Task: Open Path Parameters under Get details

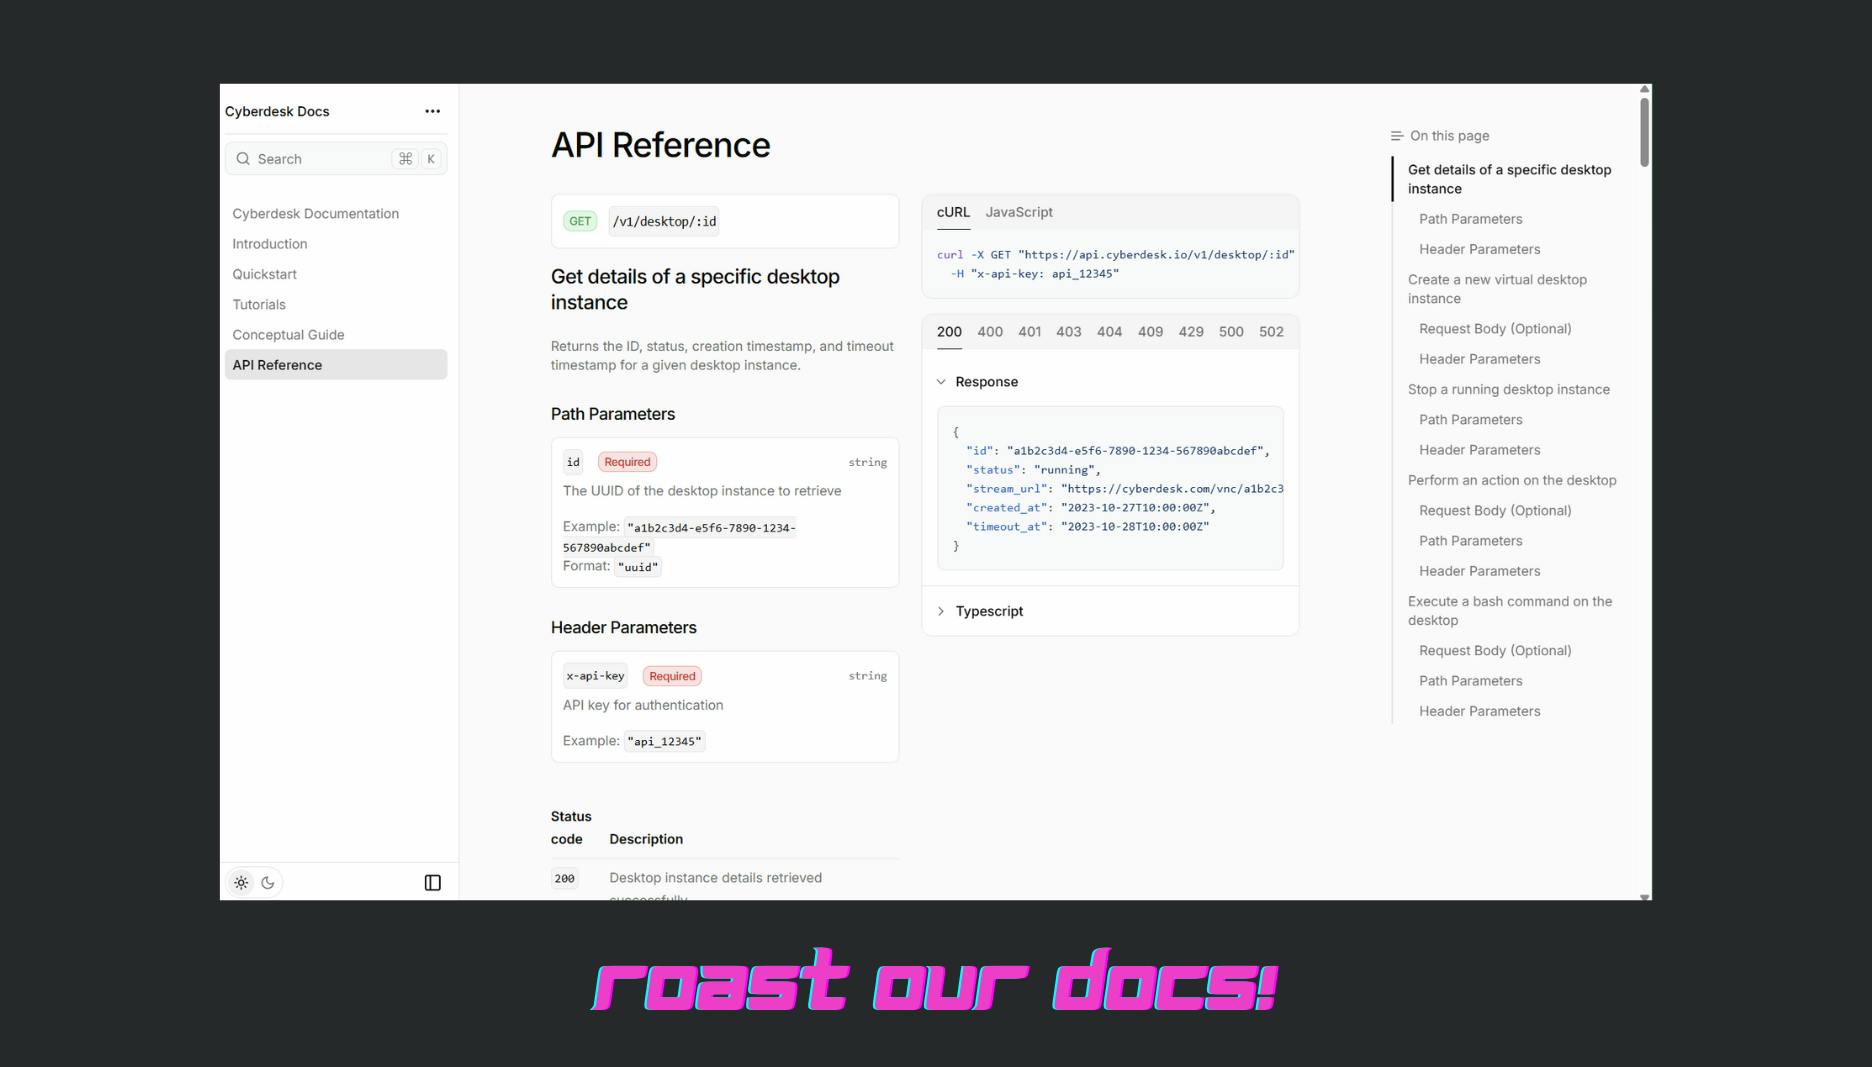Action: pyautogui.click(x=1470, y=219)
